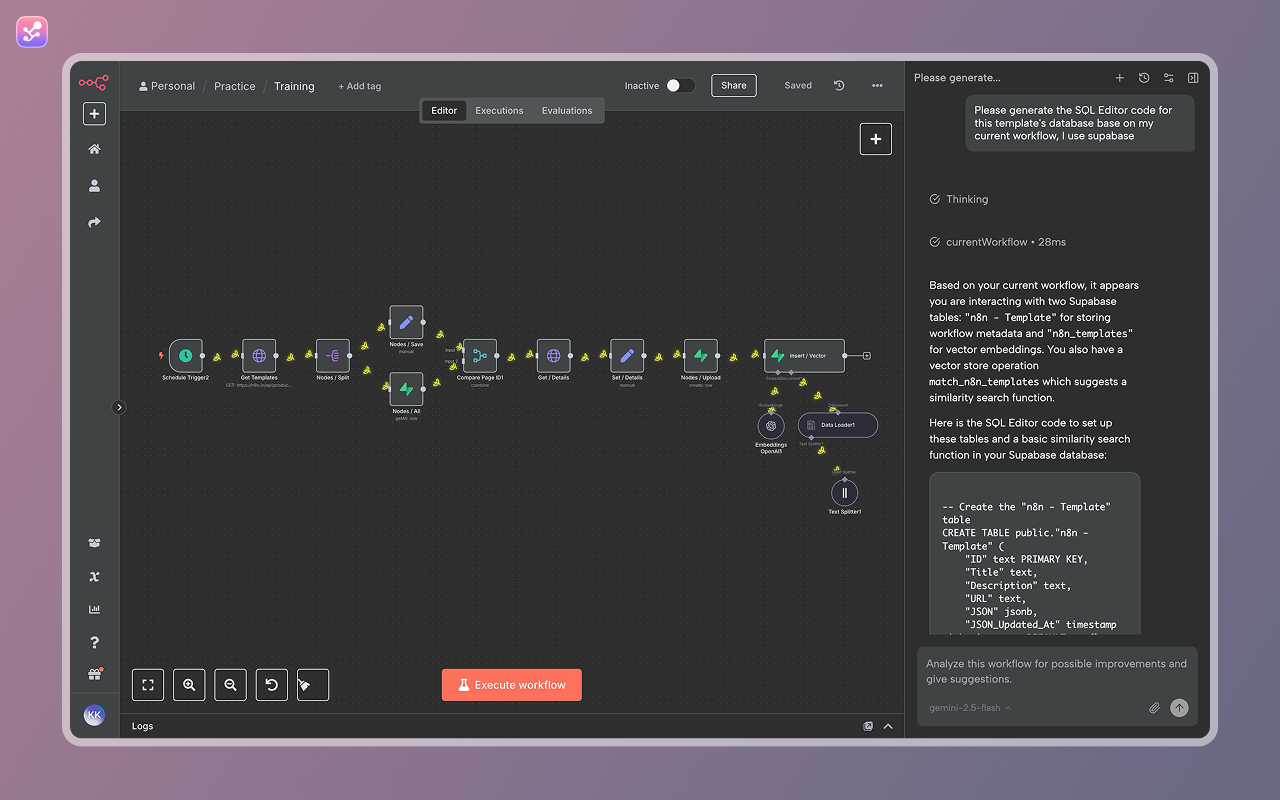Open the Shared arrow icon in sidebar
The height and width of the screenshot is (800, 1280).
click(x=94, y=223)
